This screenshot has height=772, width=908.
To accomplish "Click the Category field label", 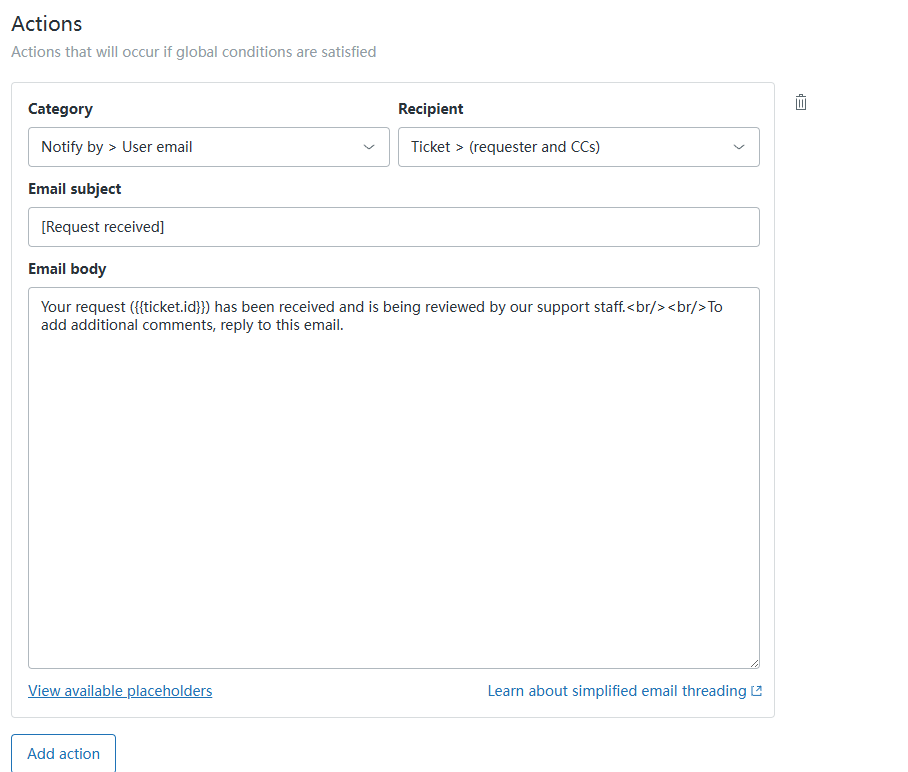I will point(60,109).
